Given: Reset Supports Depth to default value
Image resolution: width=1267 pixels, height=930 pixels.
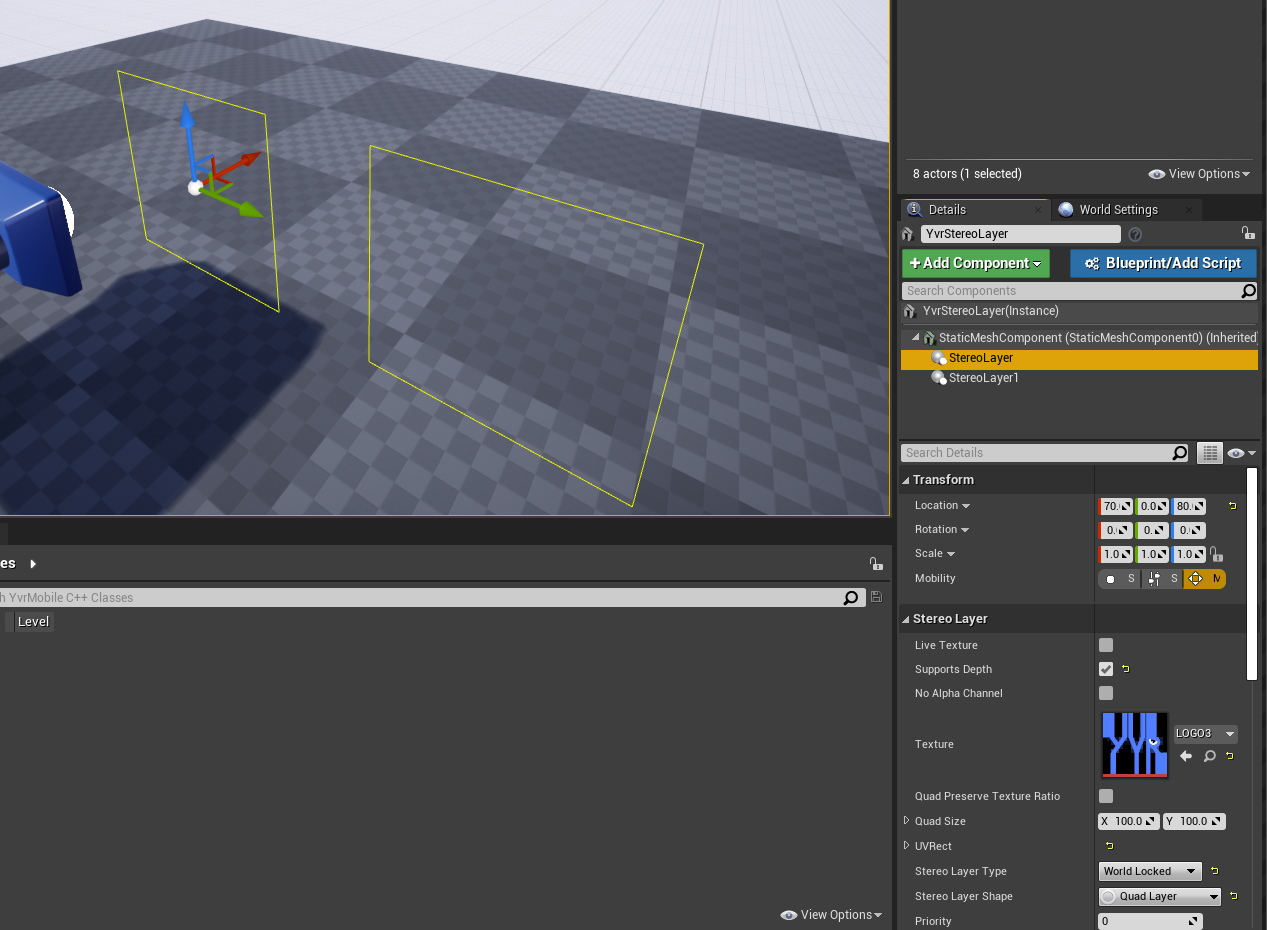Looking at the screenshot, I should tap(1126, 669).
